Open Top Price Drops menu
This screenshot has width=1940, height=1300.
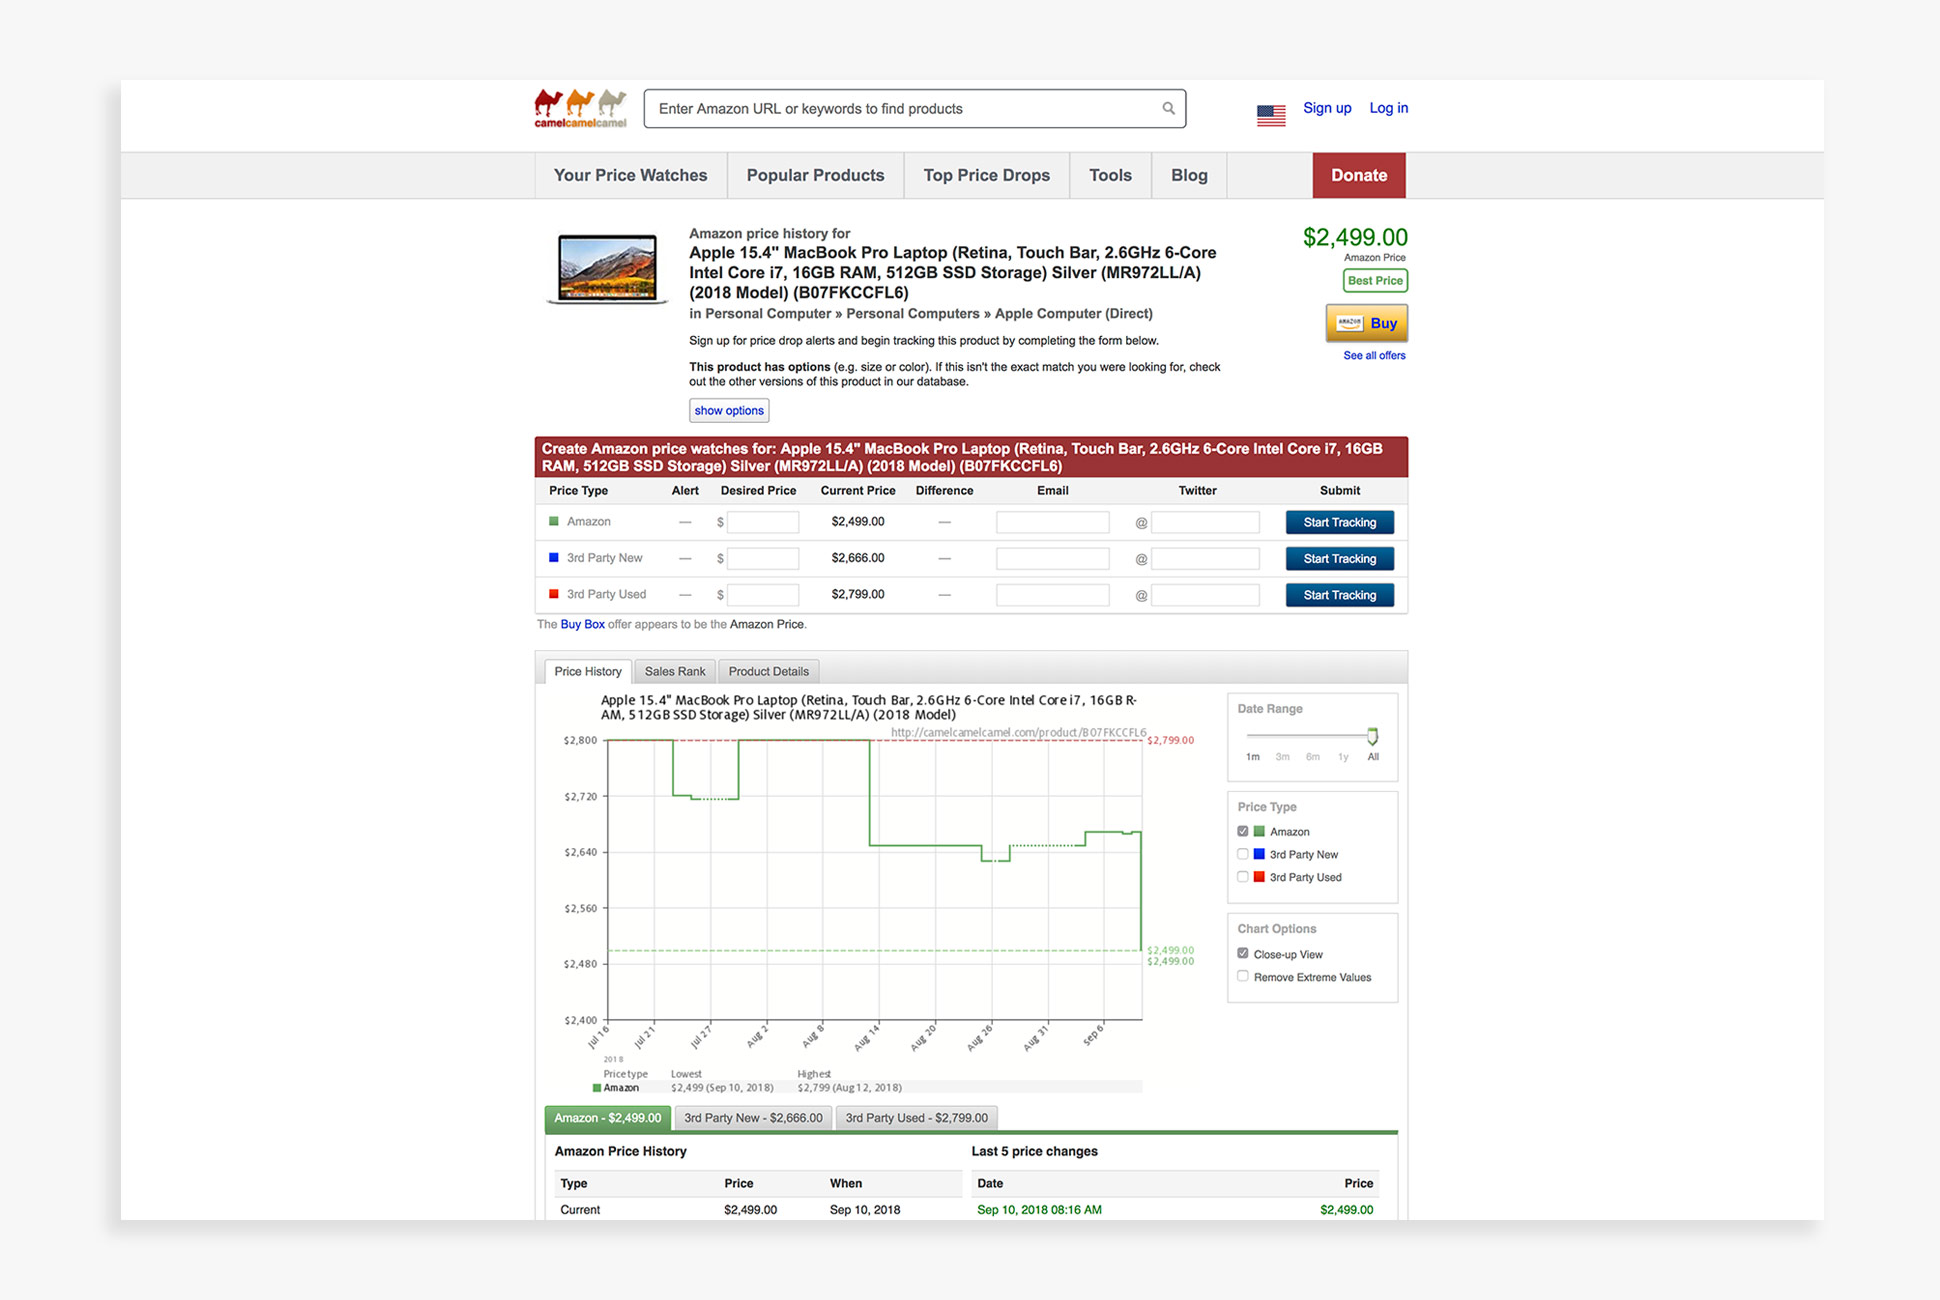pos(986,175)
